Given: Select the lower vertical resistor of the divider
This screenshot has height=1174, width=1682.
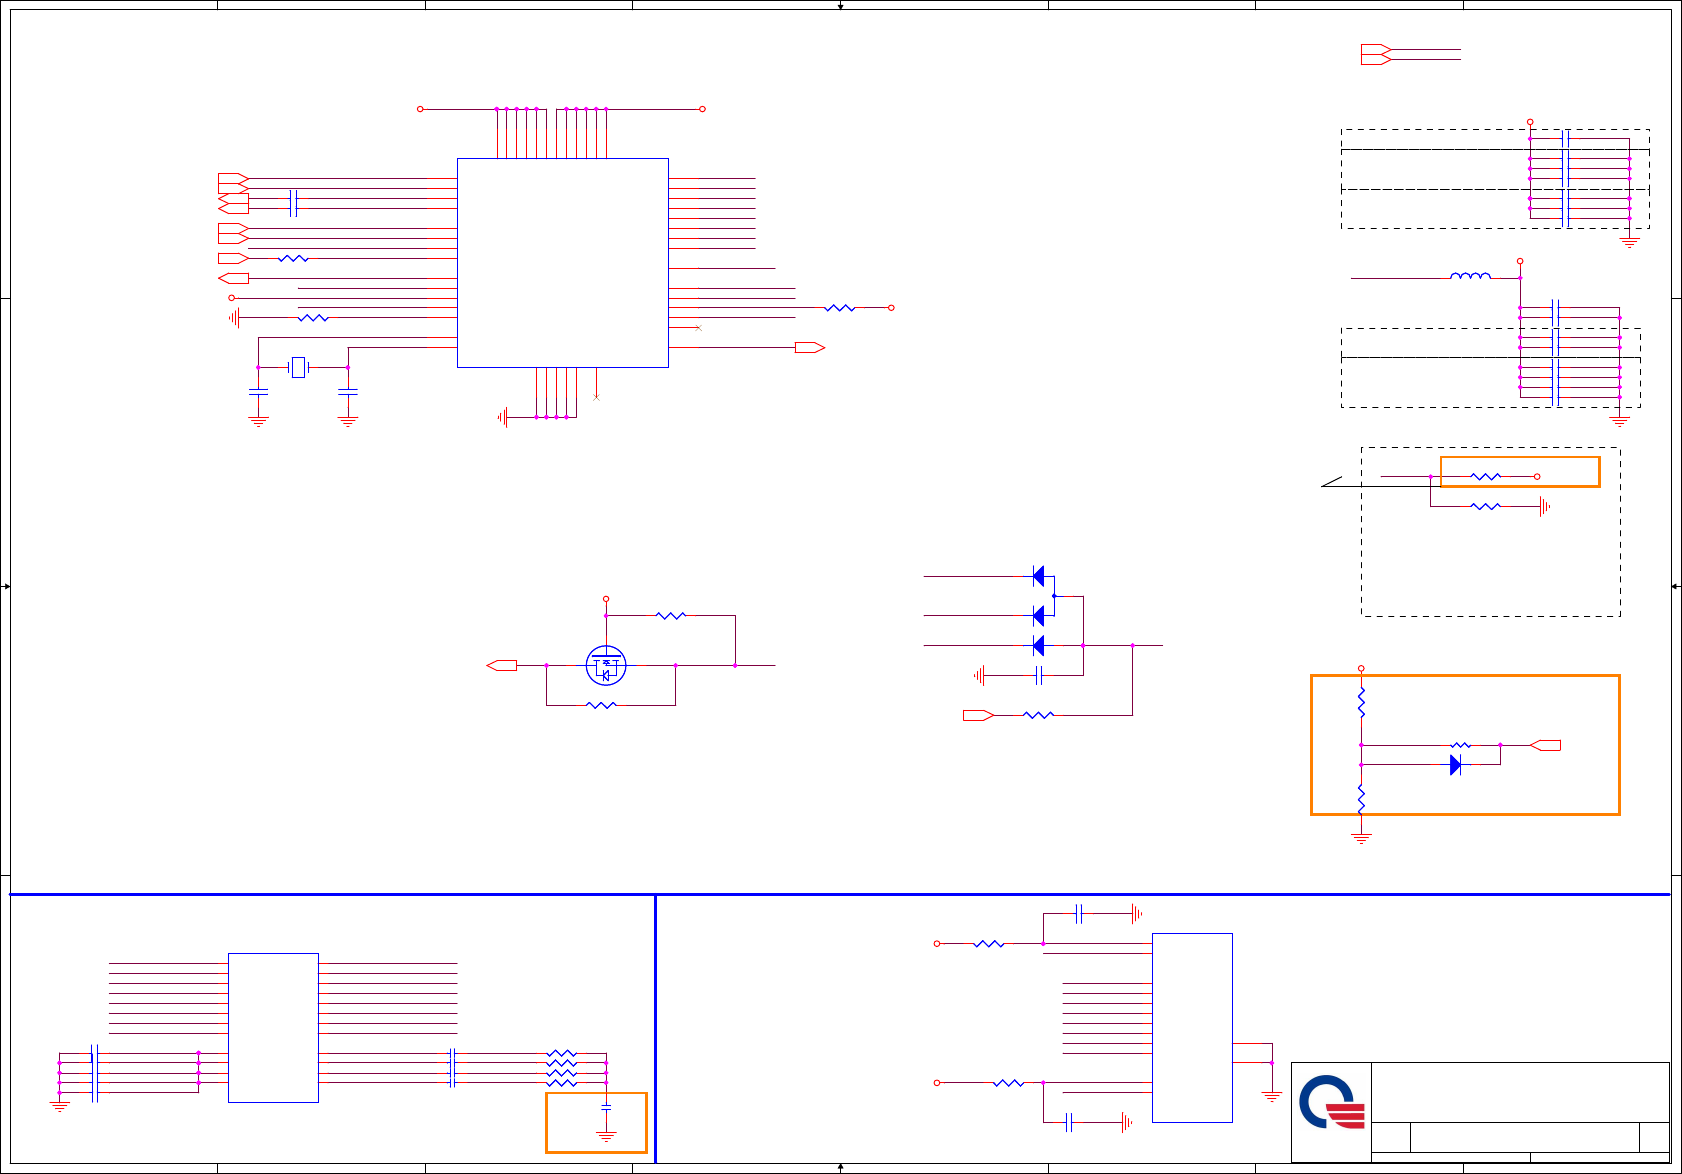Looking at the screenshot, I should tap(1361, 798).
